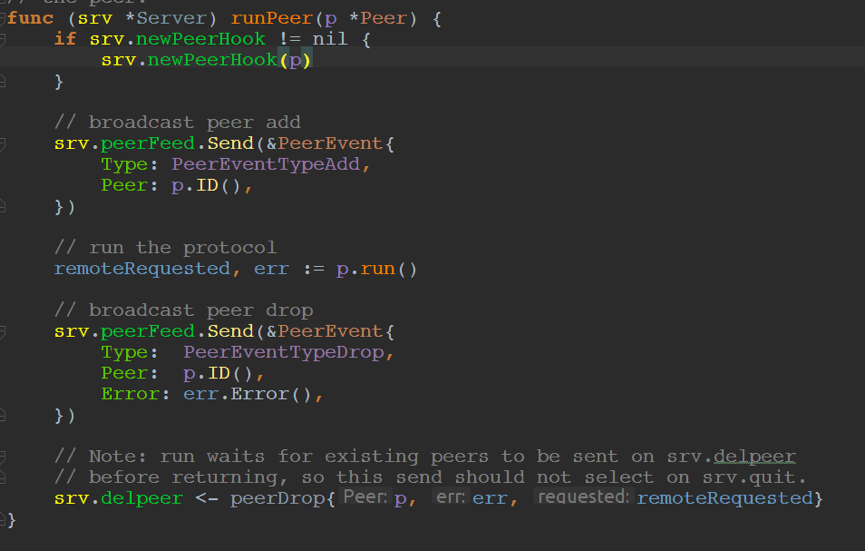Fold the comment block starting '// Note: run waits'
The width and height of the screenshot is (865, 551).
pyautogui.click(x=2, y=457)
